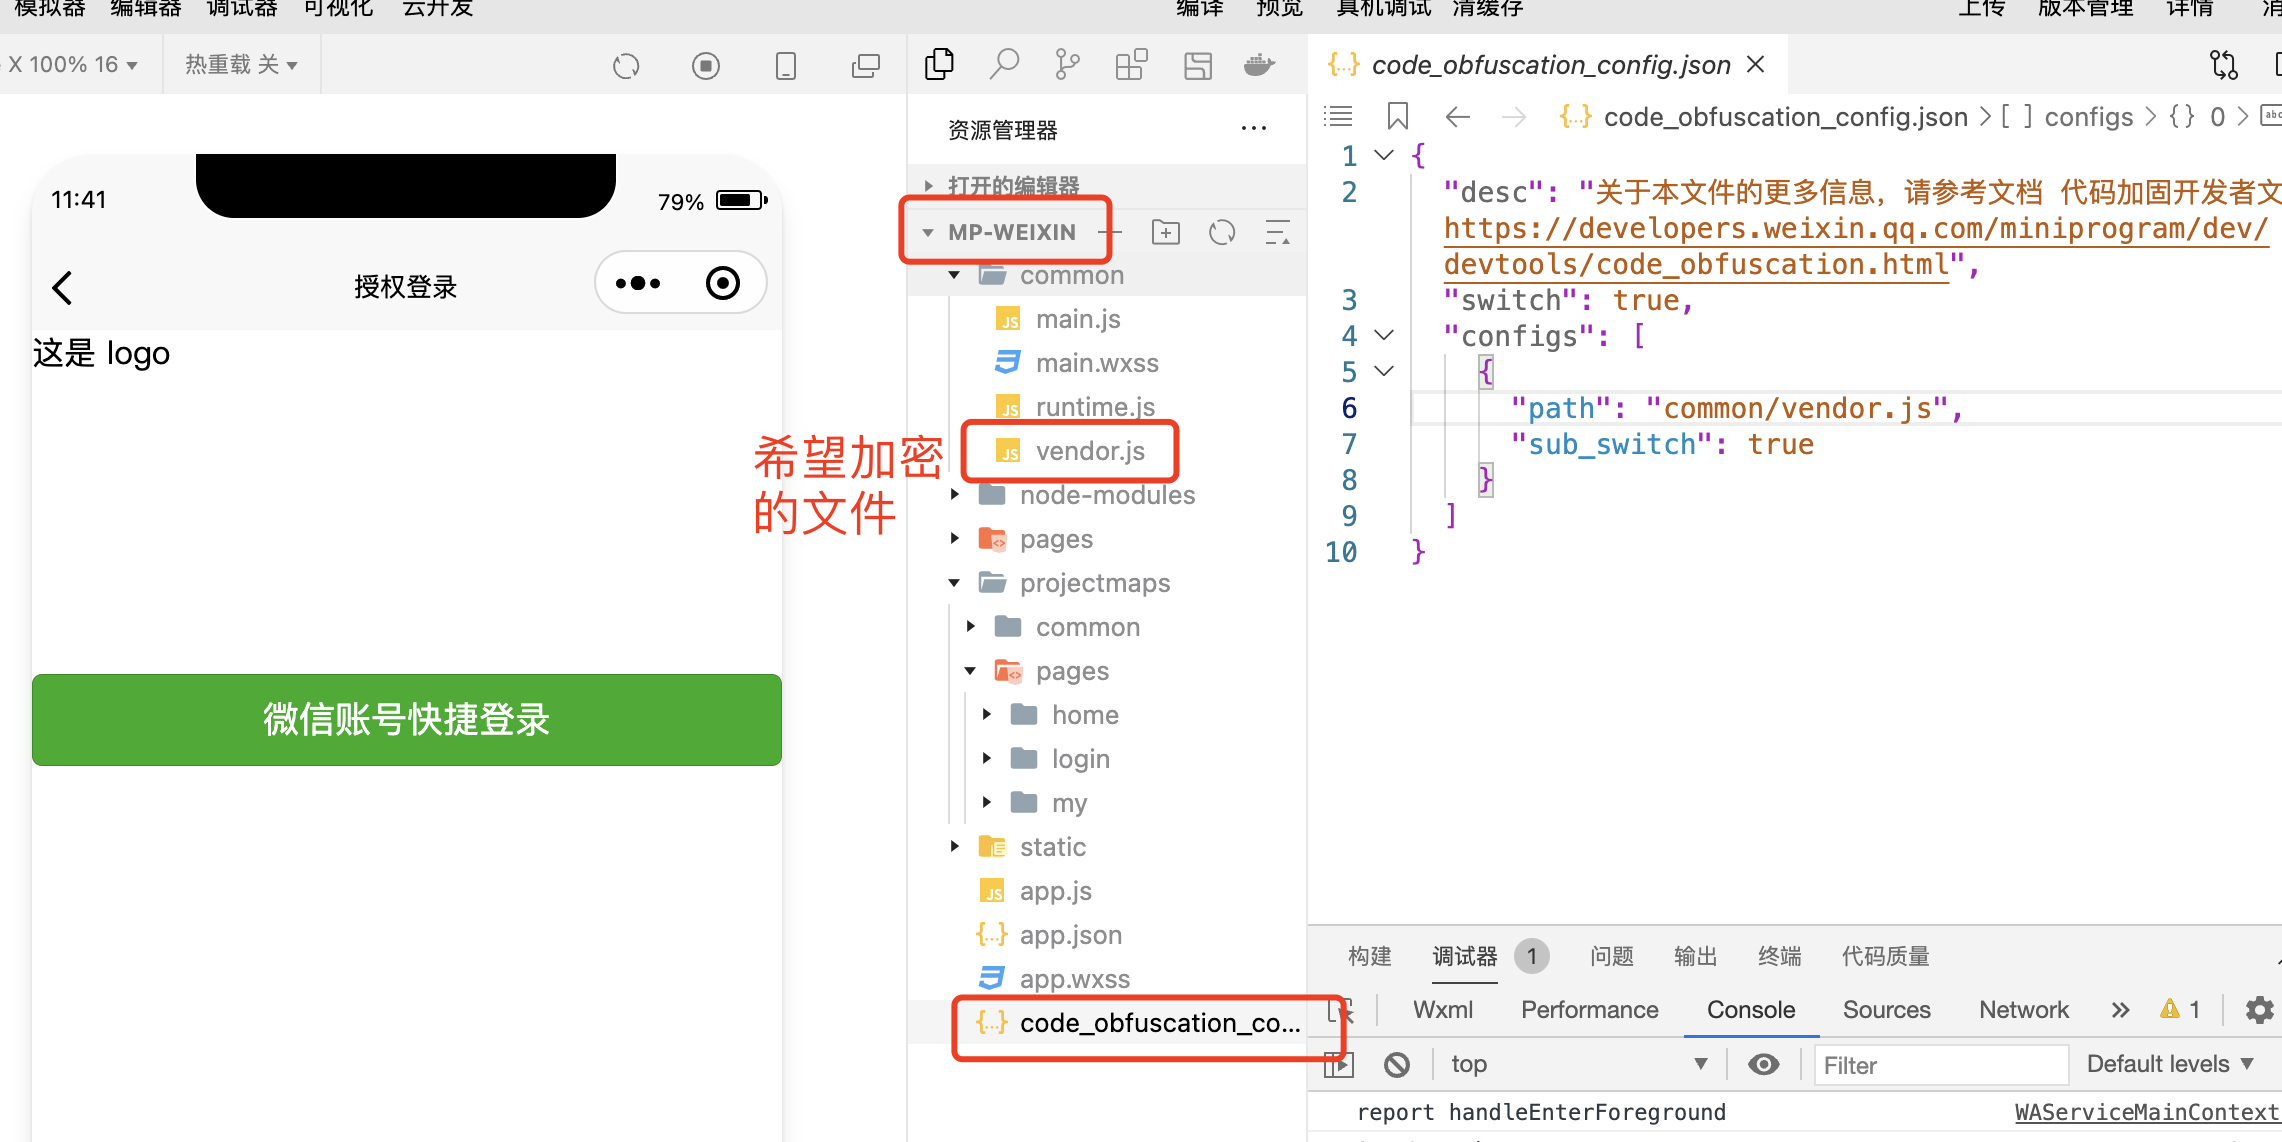The image size is (2282, 1142).
Task: Switch to the Network tab
Action: pos(2023,1010)
